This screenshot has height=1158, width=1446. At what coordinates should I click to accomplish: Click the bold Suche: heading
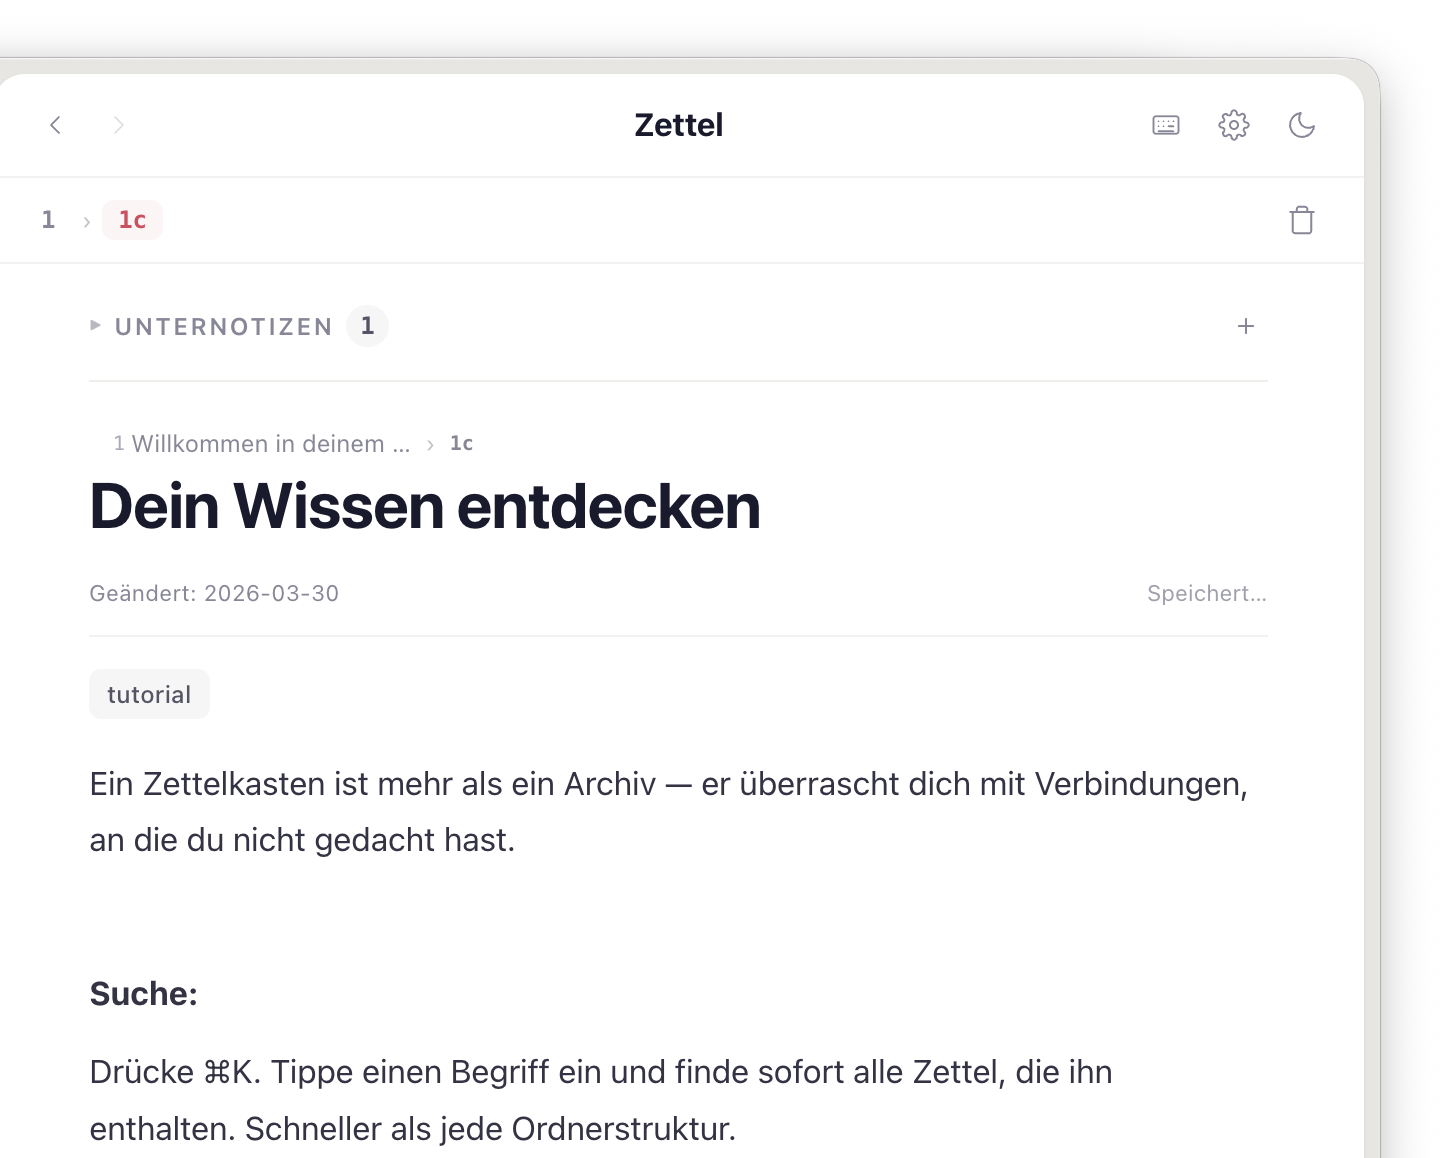tap(144, 994)
